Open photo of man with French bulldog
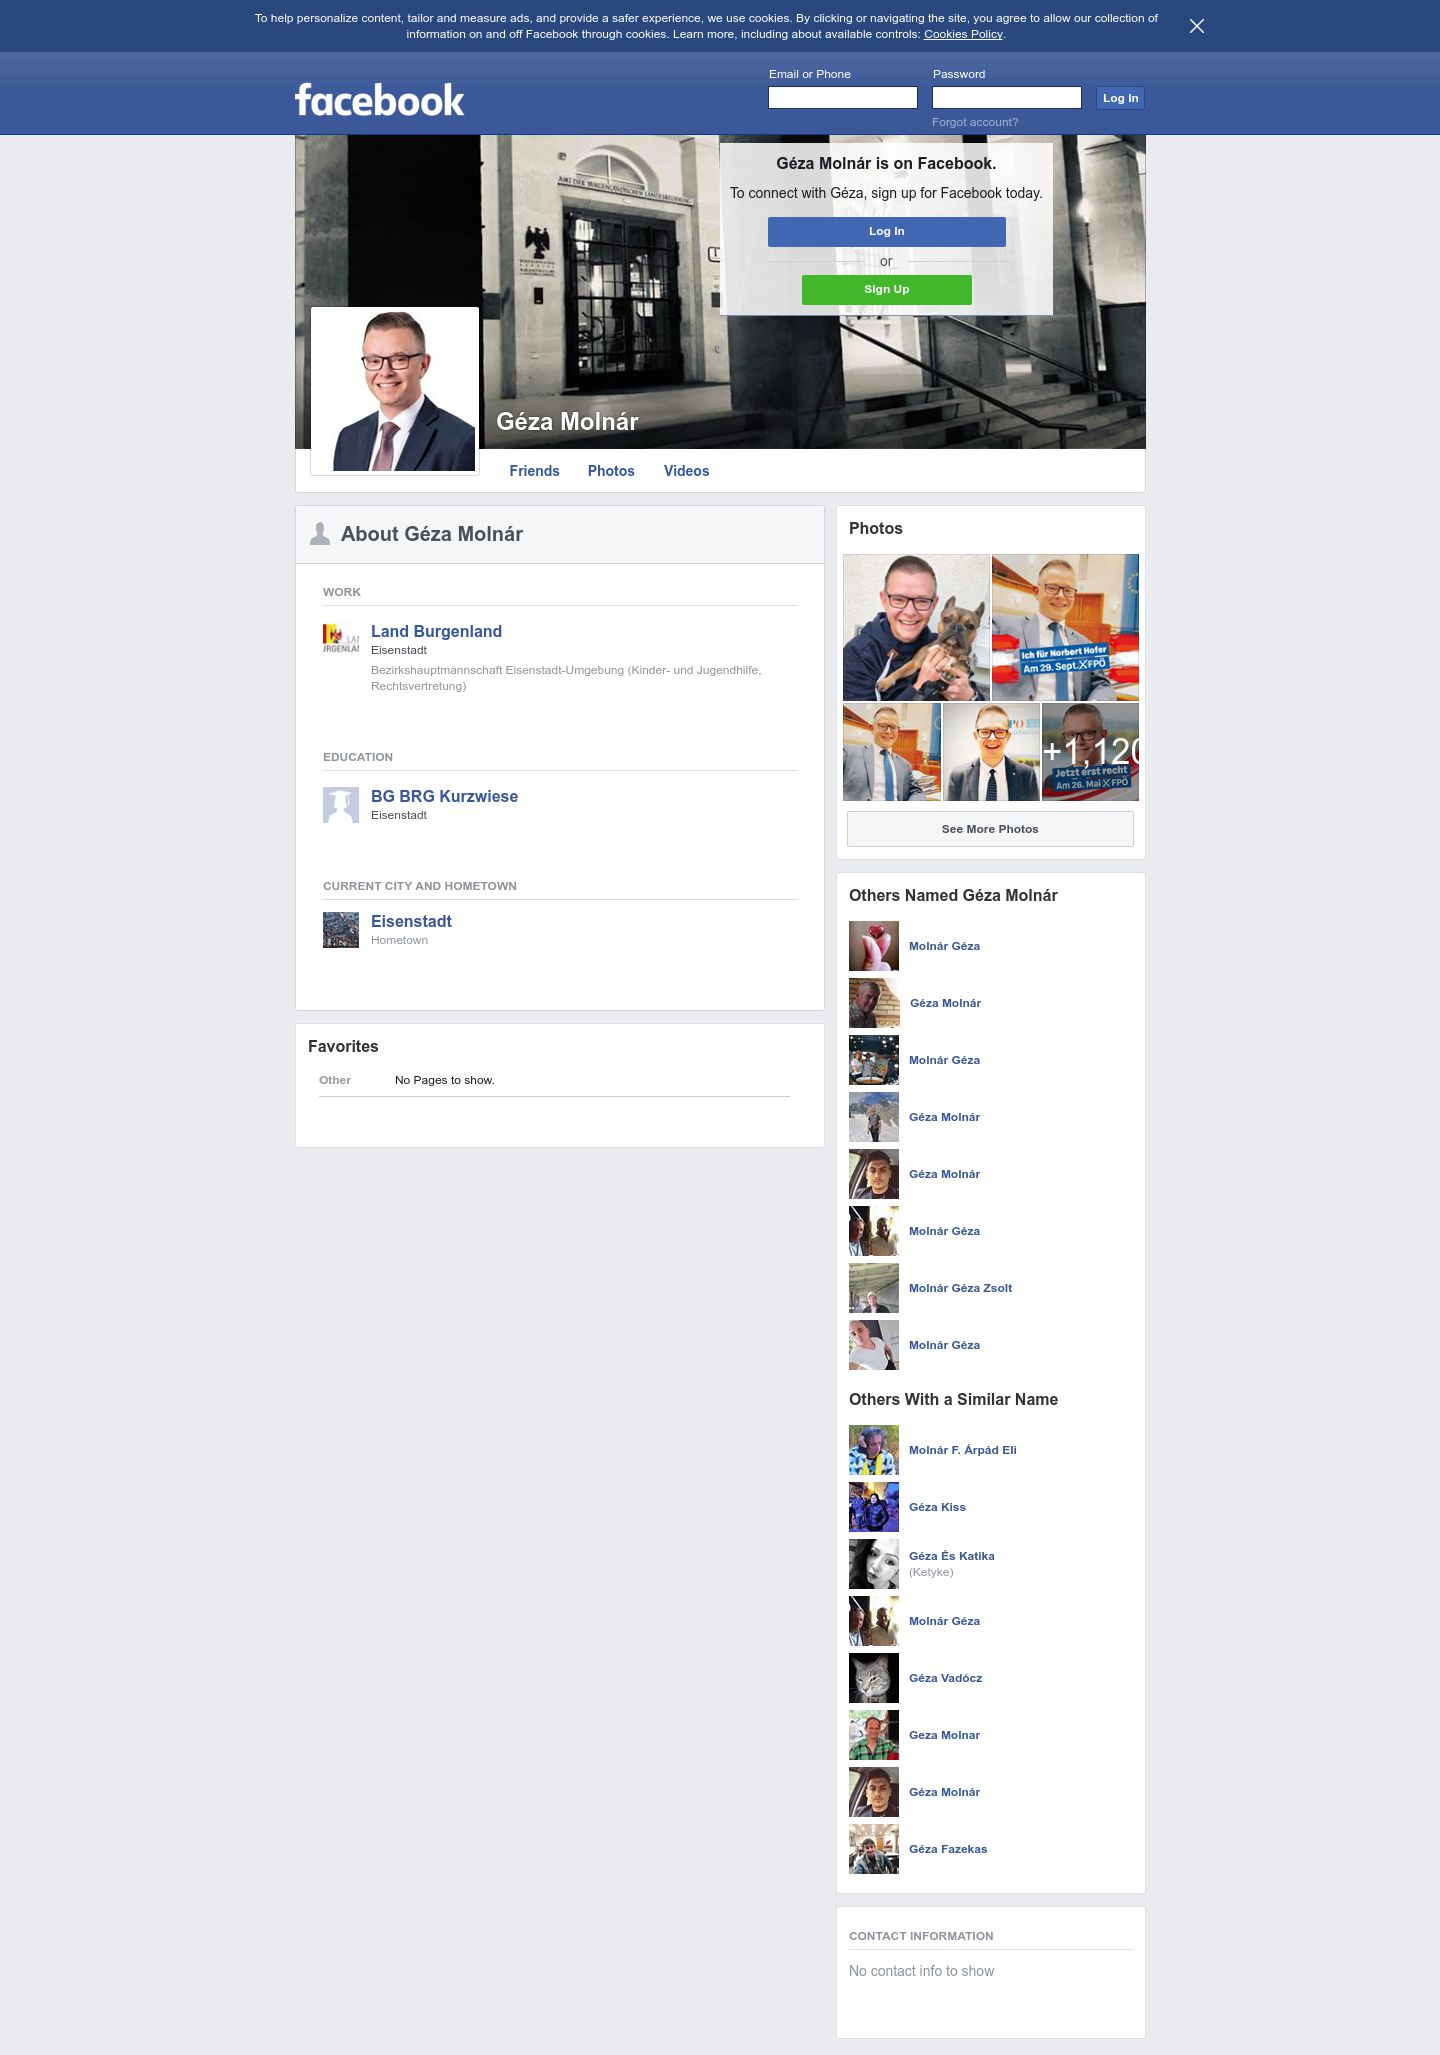1440x2055 pixels. tap(916, 627)
